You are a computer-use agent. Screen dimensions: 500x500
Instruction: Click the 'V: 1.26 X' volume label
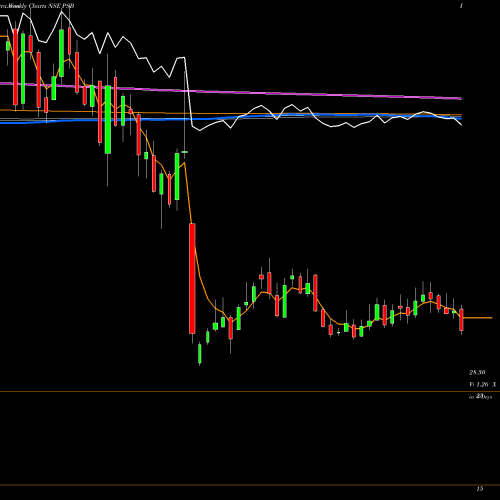click(x=483, y=384)
